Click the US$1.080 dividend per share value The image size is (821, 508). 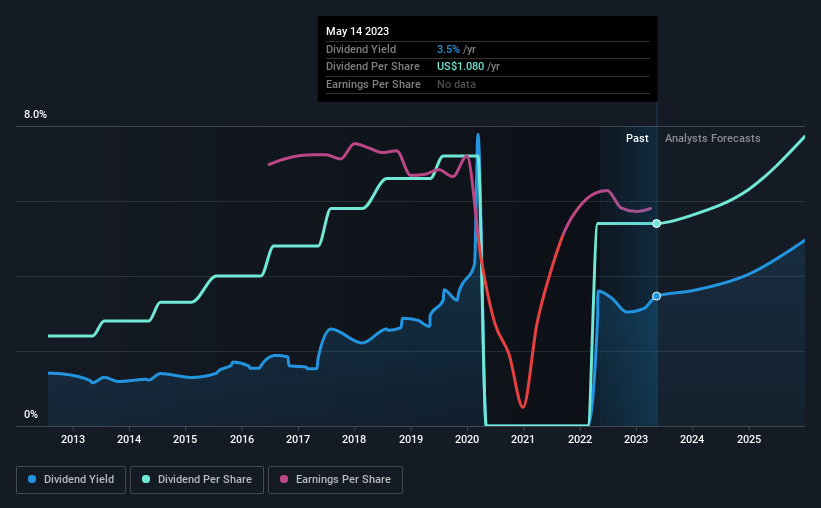coord(461,67)
